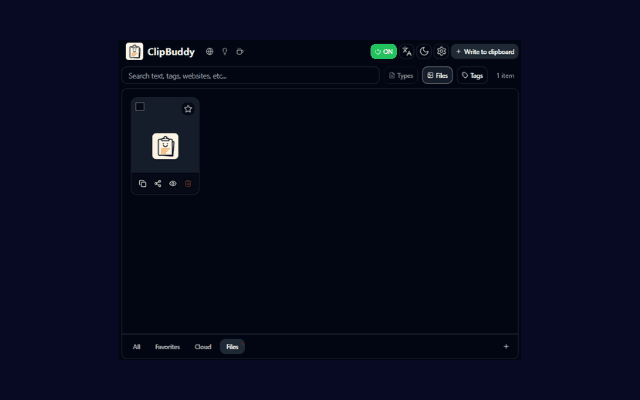The height and width of the screenshot is (400, 640).
Task: Open settings via the gear icon
Action: (441, 51)
